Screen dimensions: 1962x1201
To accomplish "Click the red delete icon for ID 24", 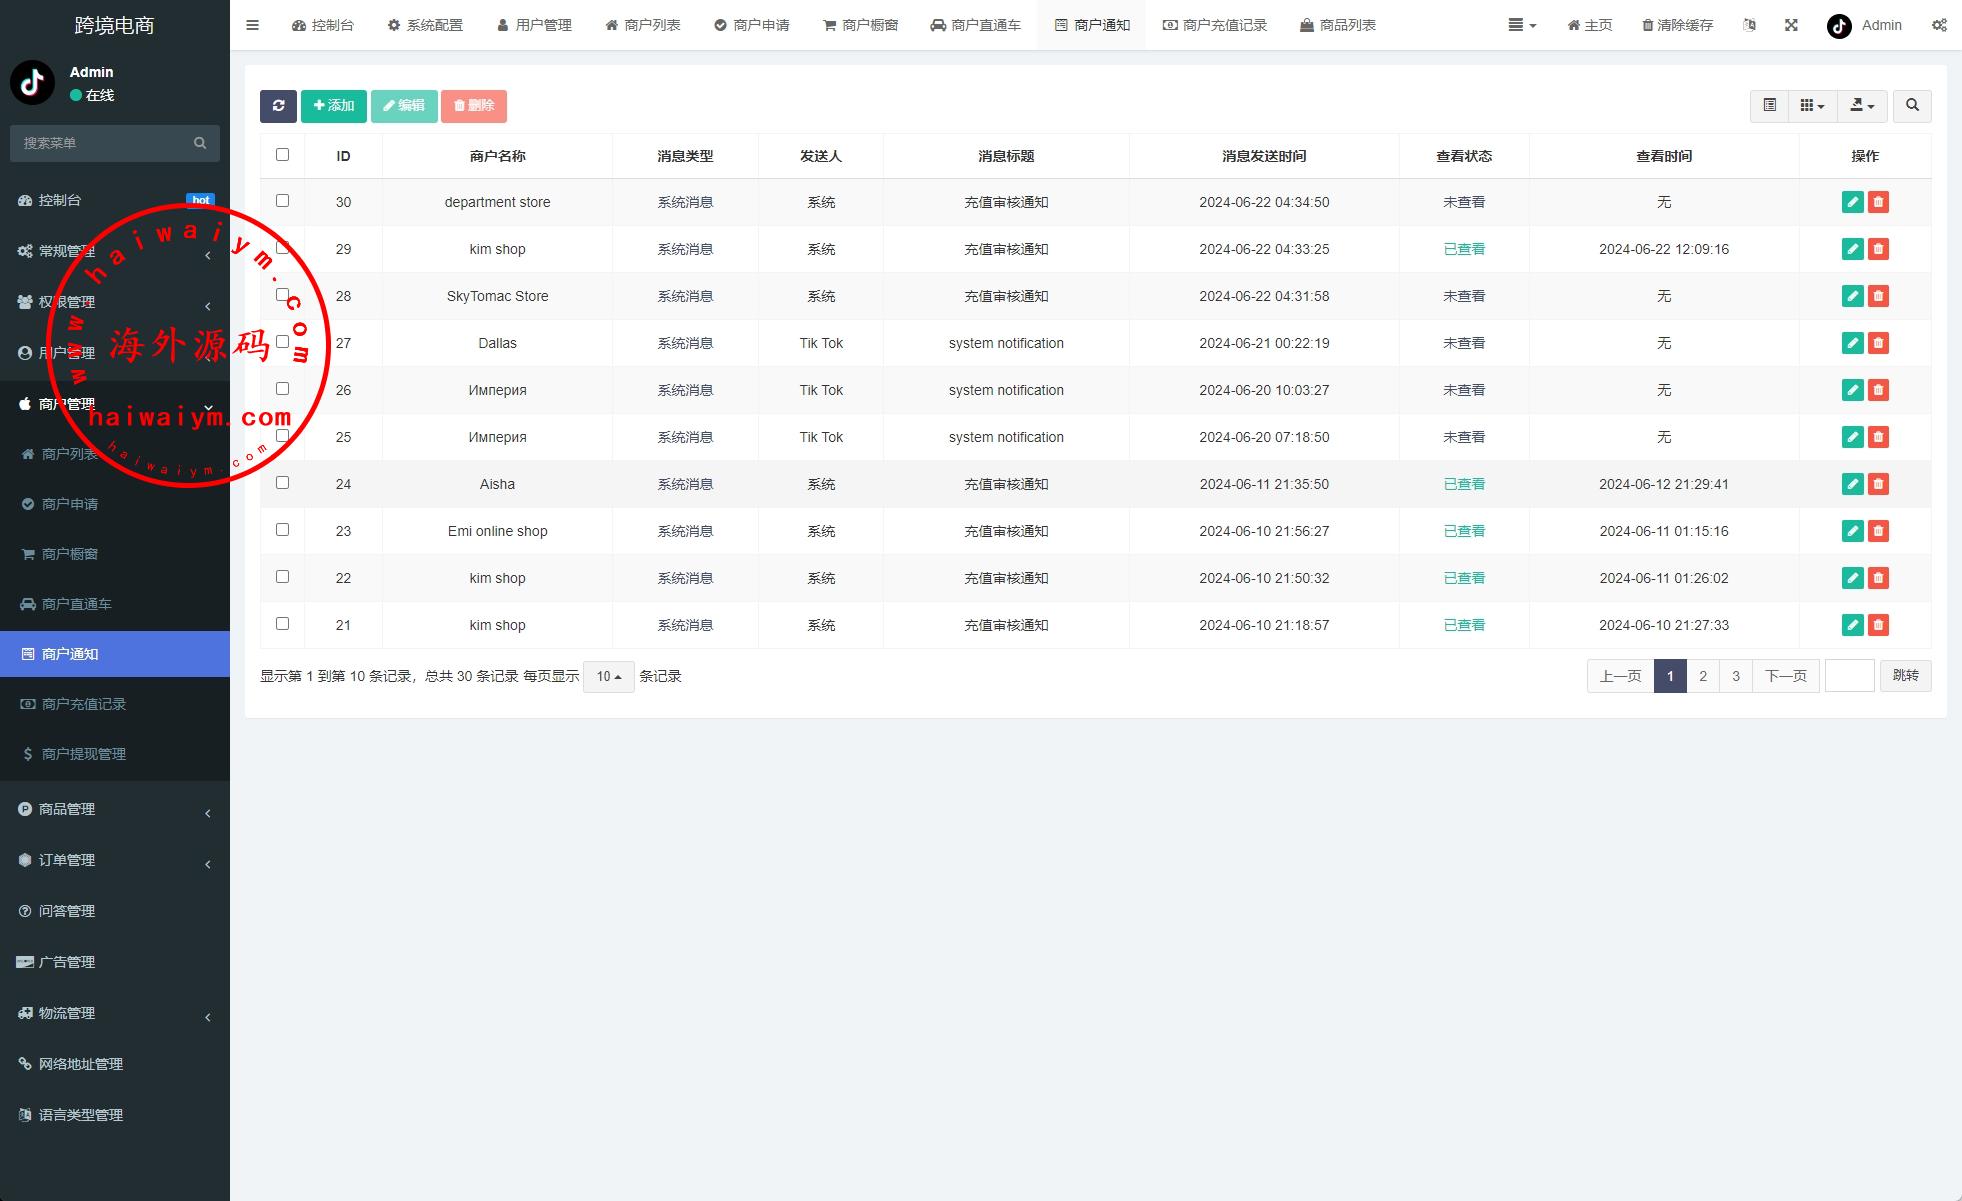I will tap(1878, 484).
